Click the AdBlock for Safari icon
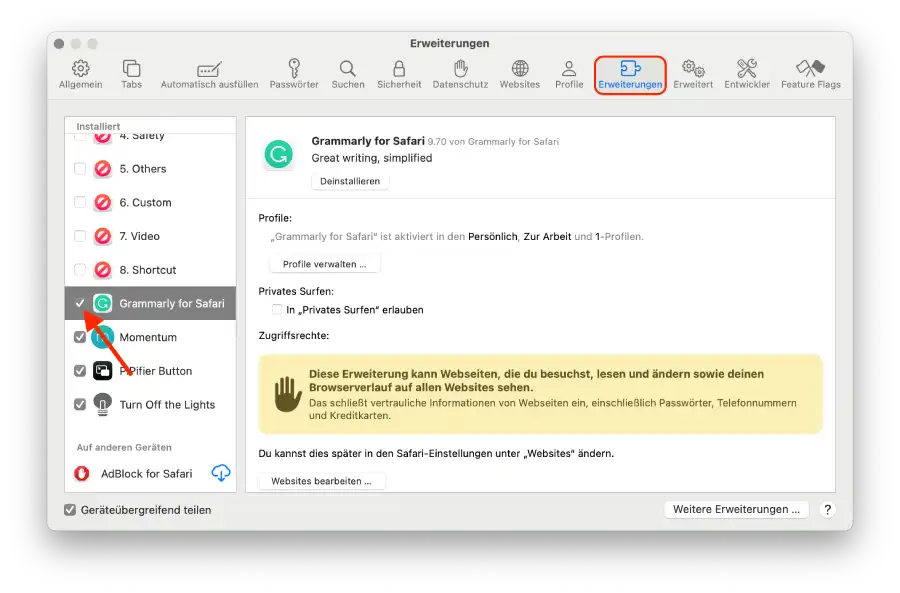The image size is (900, 593). tap(82, 474)
